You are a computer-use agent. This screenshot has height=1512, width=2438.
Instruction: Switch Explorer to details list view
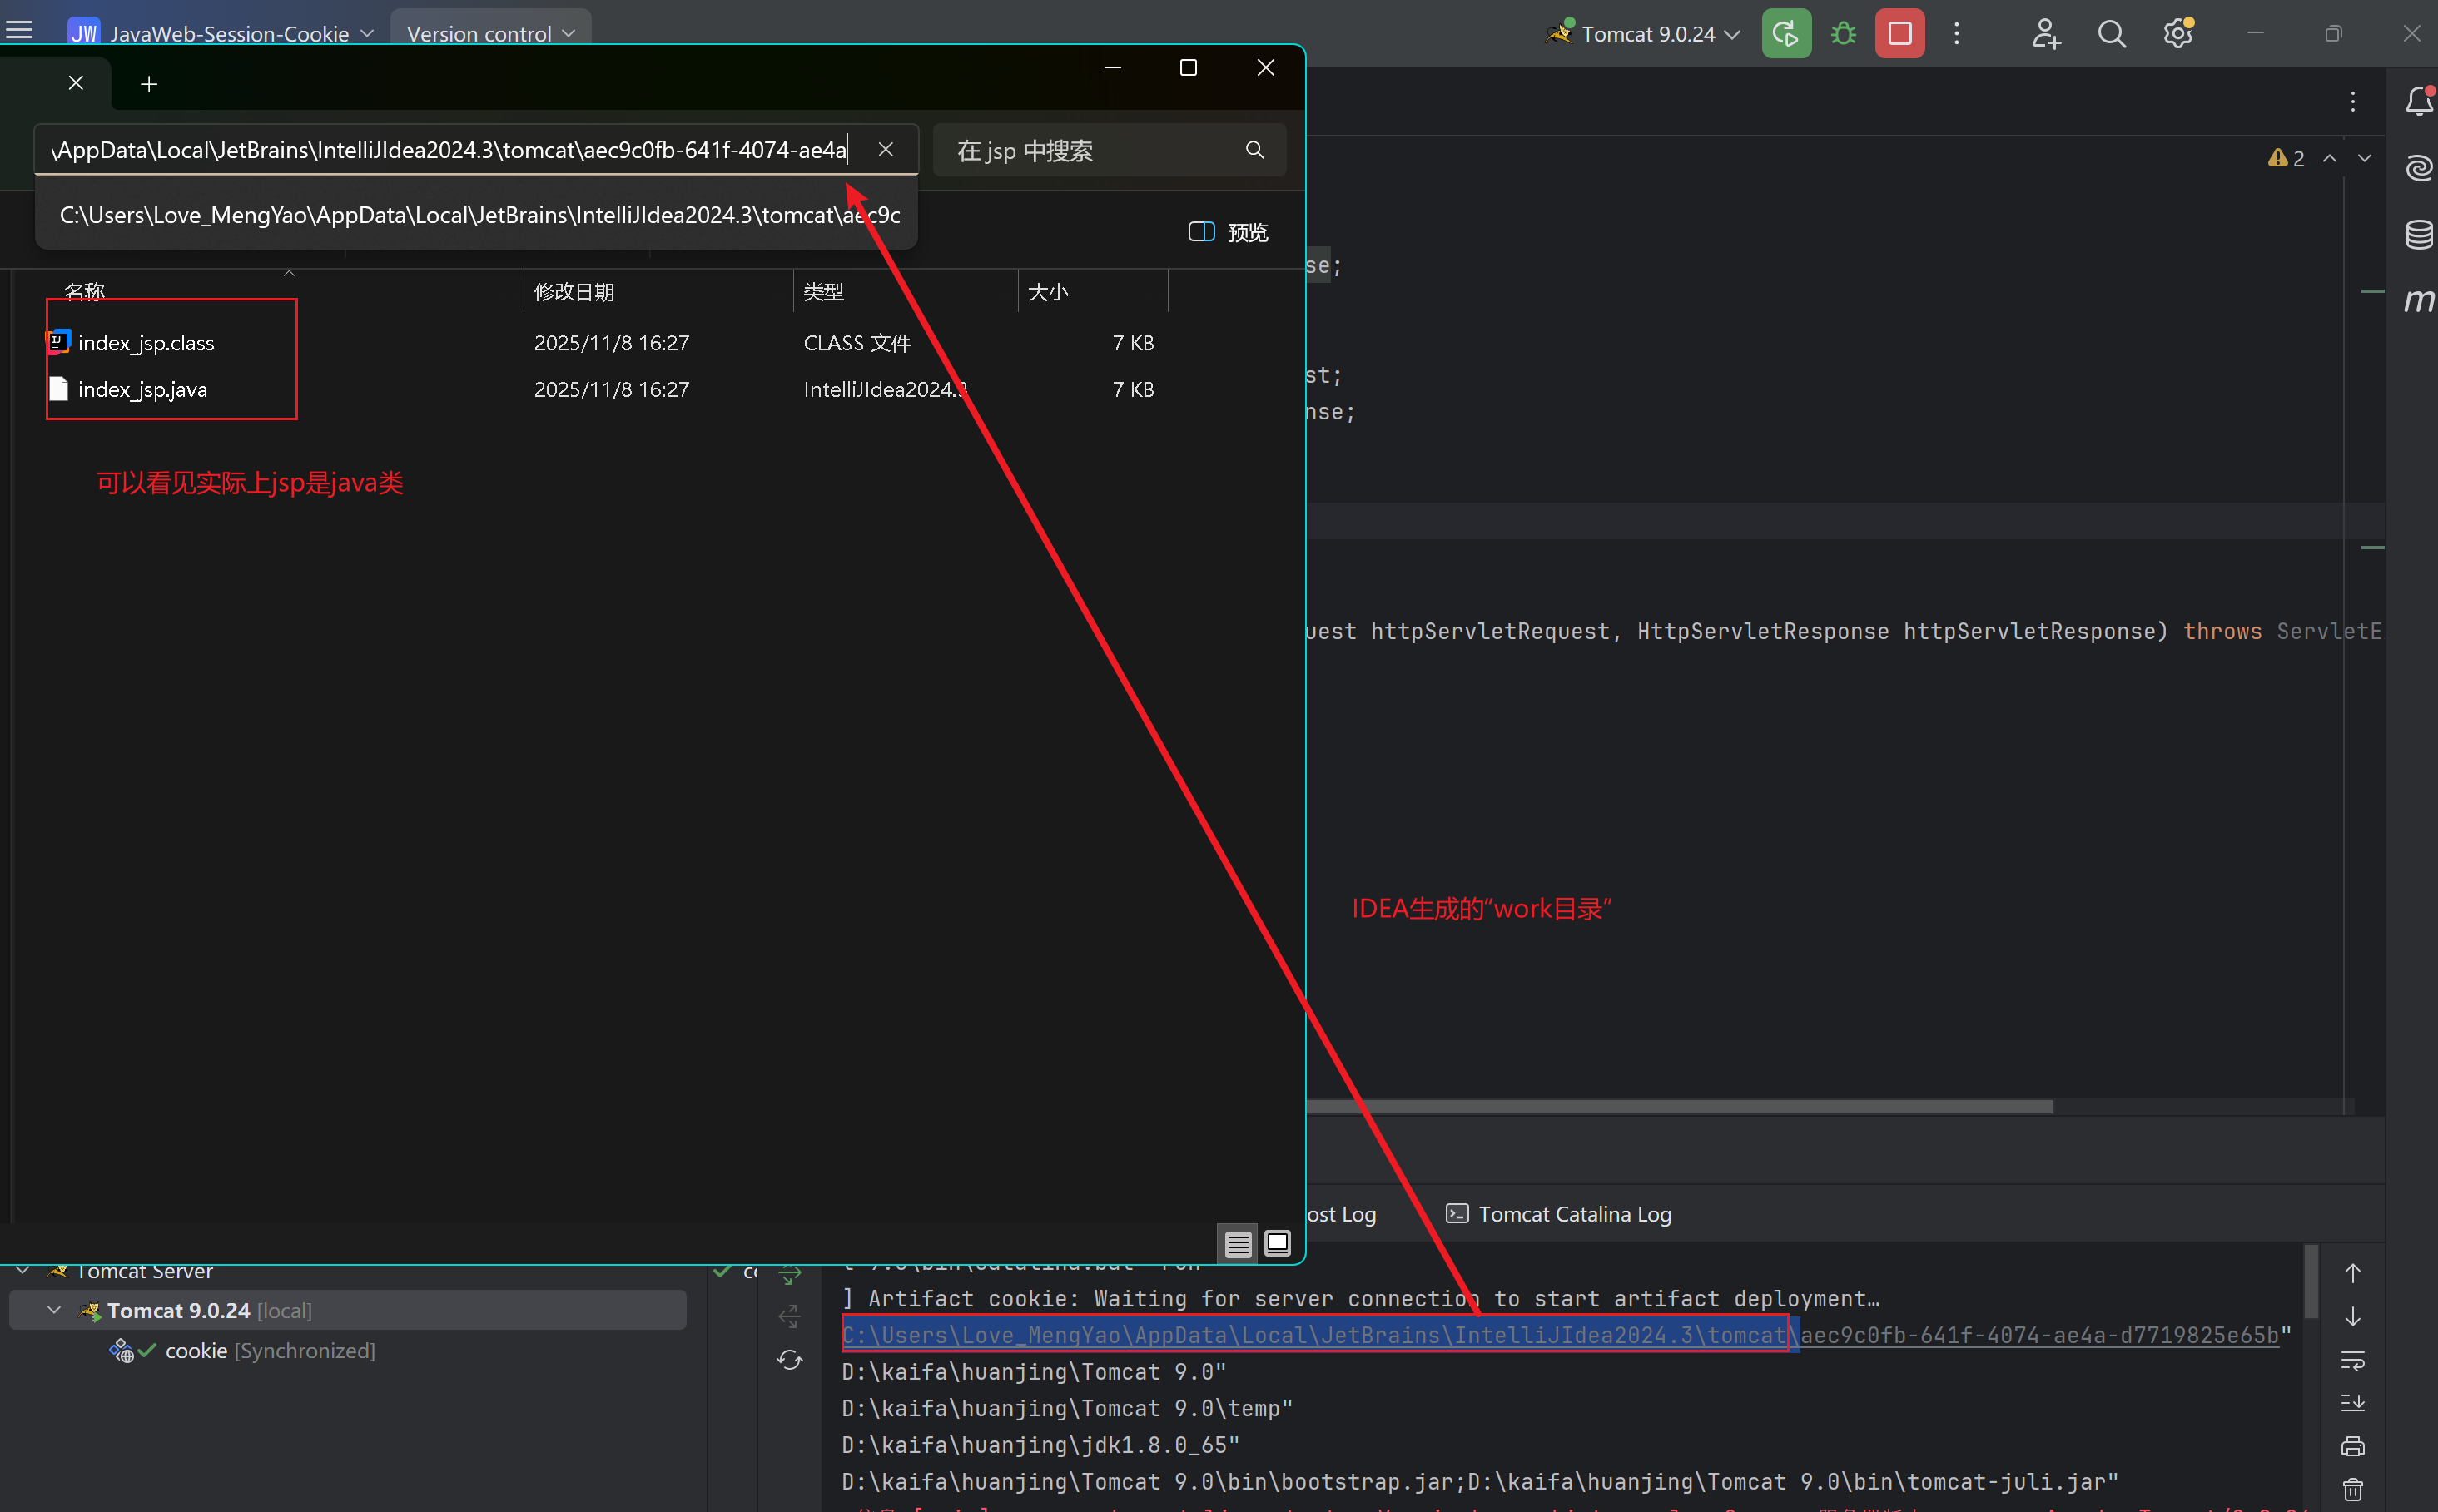pyautogui.click(x=1238, y=1243)
